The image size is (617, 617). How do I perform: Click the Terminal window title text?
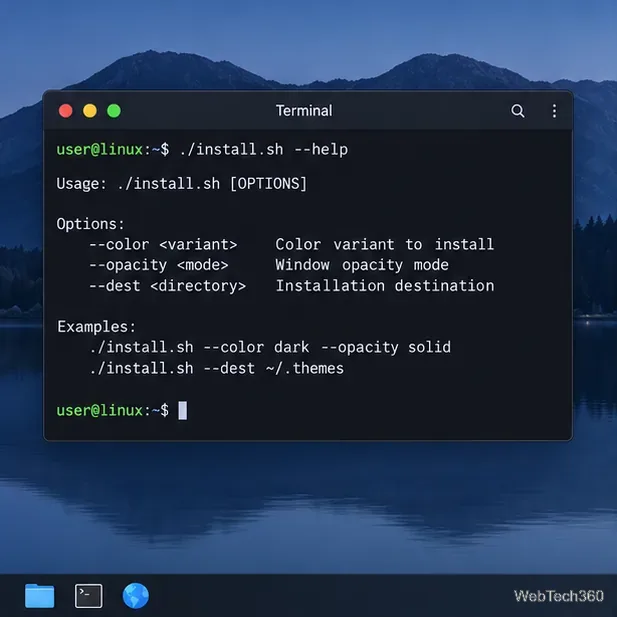[x=304, y=111]
